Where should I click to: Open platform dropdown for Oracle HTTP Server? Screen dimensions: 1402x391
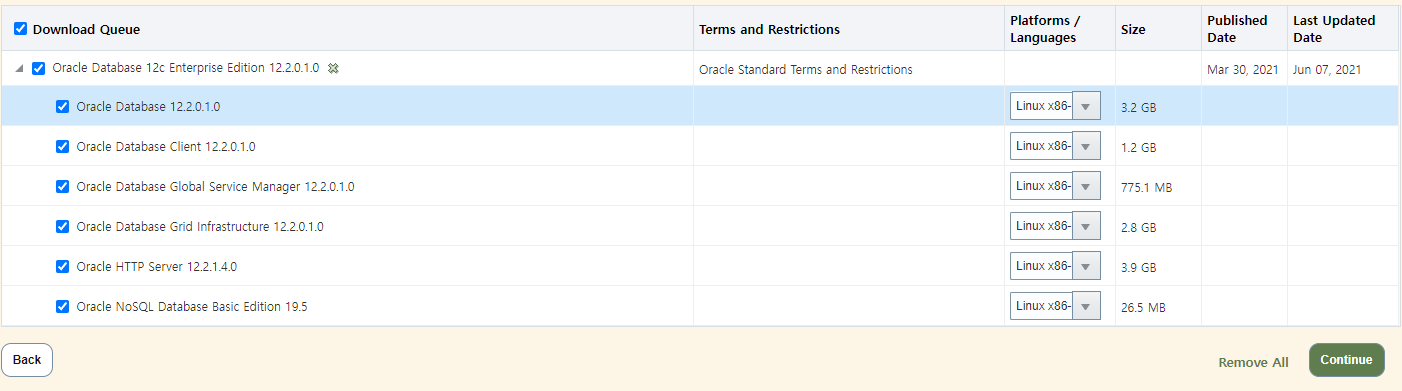1055,266
